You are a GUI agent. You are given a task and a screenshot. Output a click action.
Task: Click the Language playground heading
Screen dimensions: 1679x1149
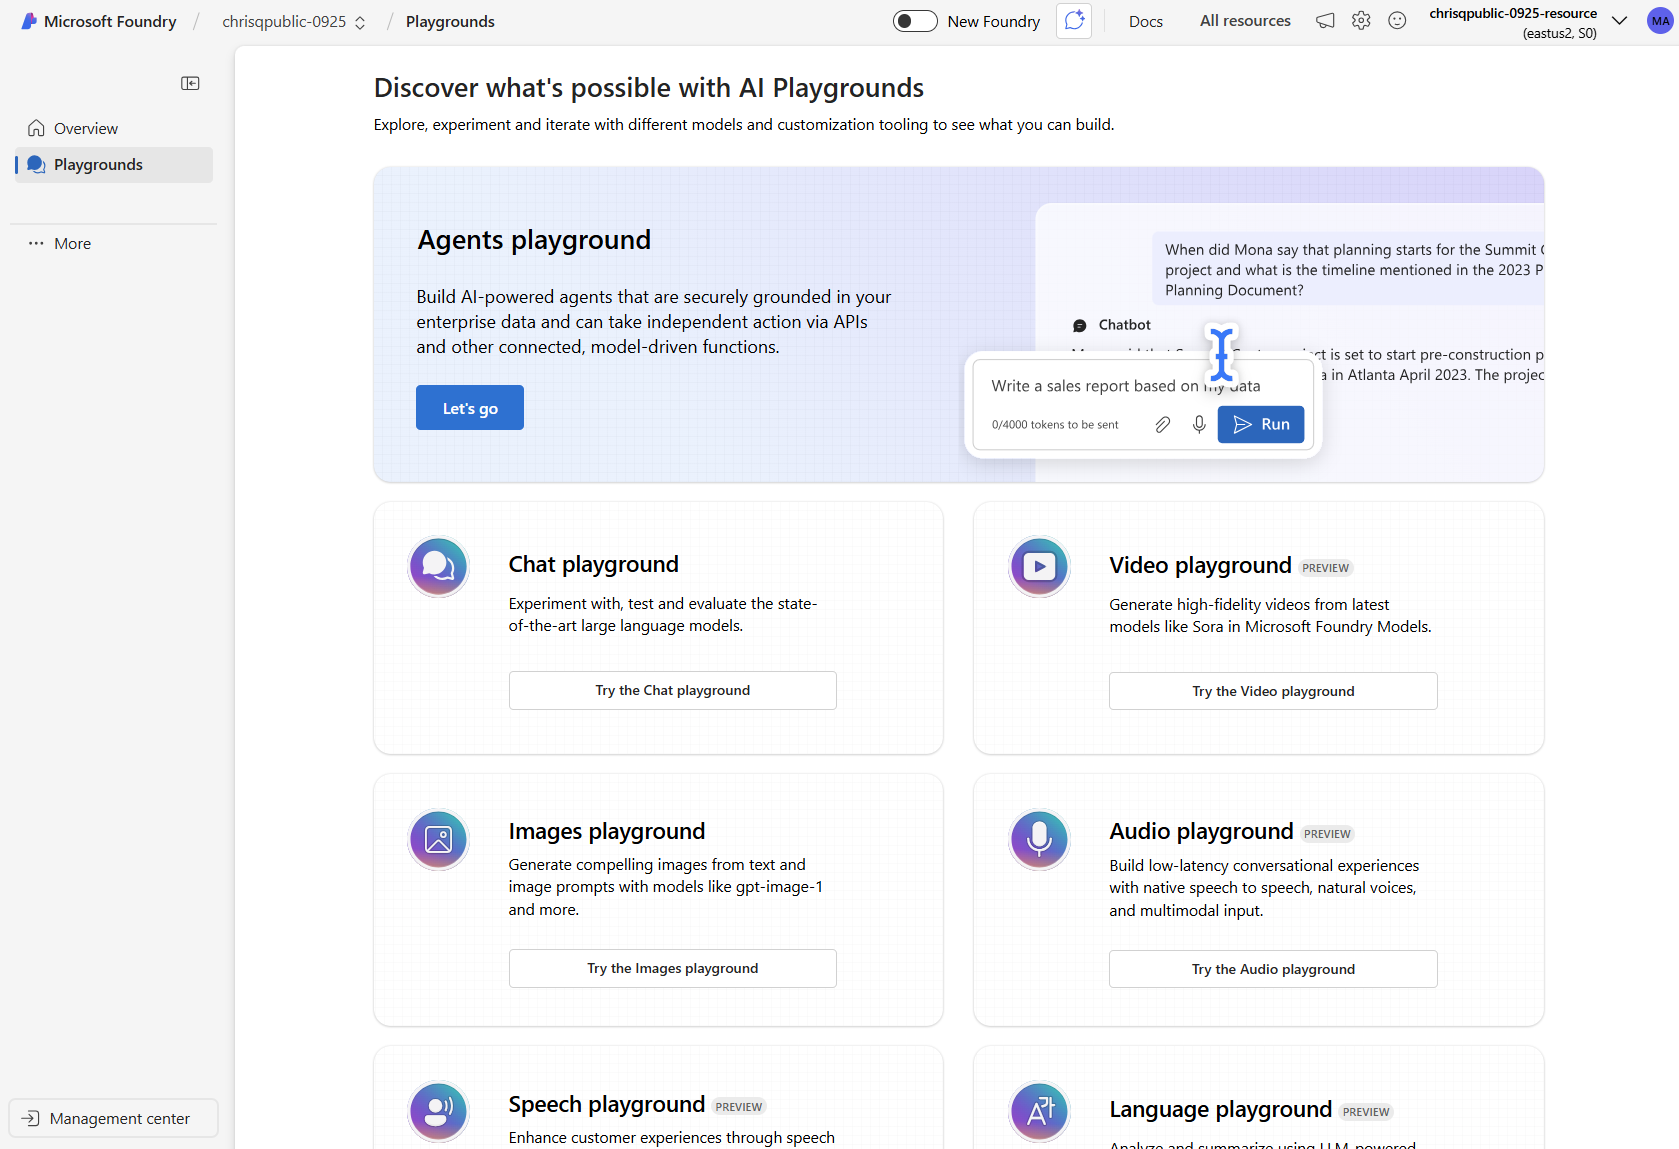pyautogui.click(x=1220, y=1109)
